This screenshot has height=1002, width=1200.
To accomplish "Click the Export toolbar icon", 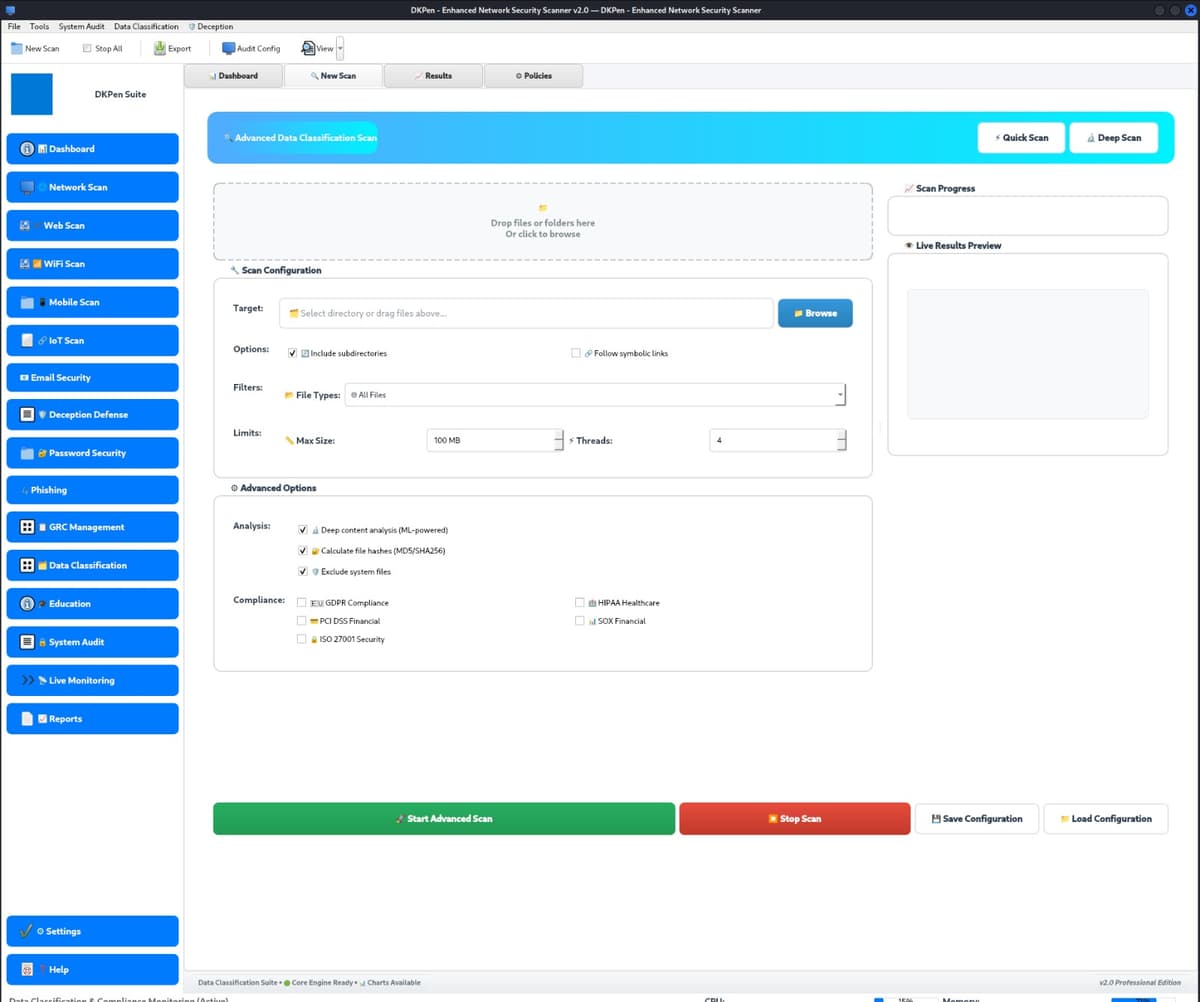I will pyautogui.click(x=171, y=48).
